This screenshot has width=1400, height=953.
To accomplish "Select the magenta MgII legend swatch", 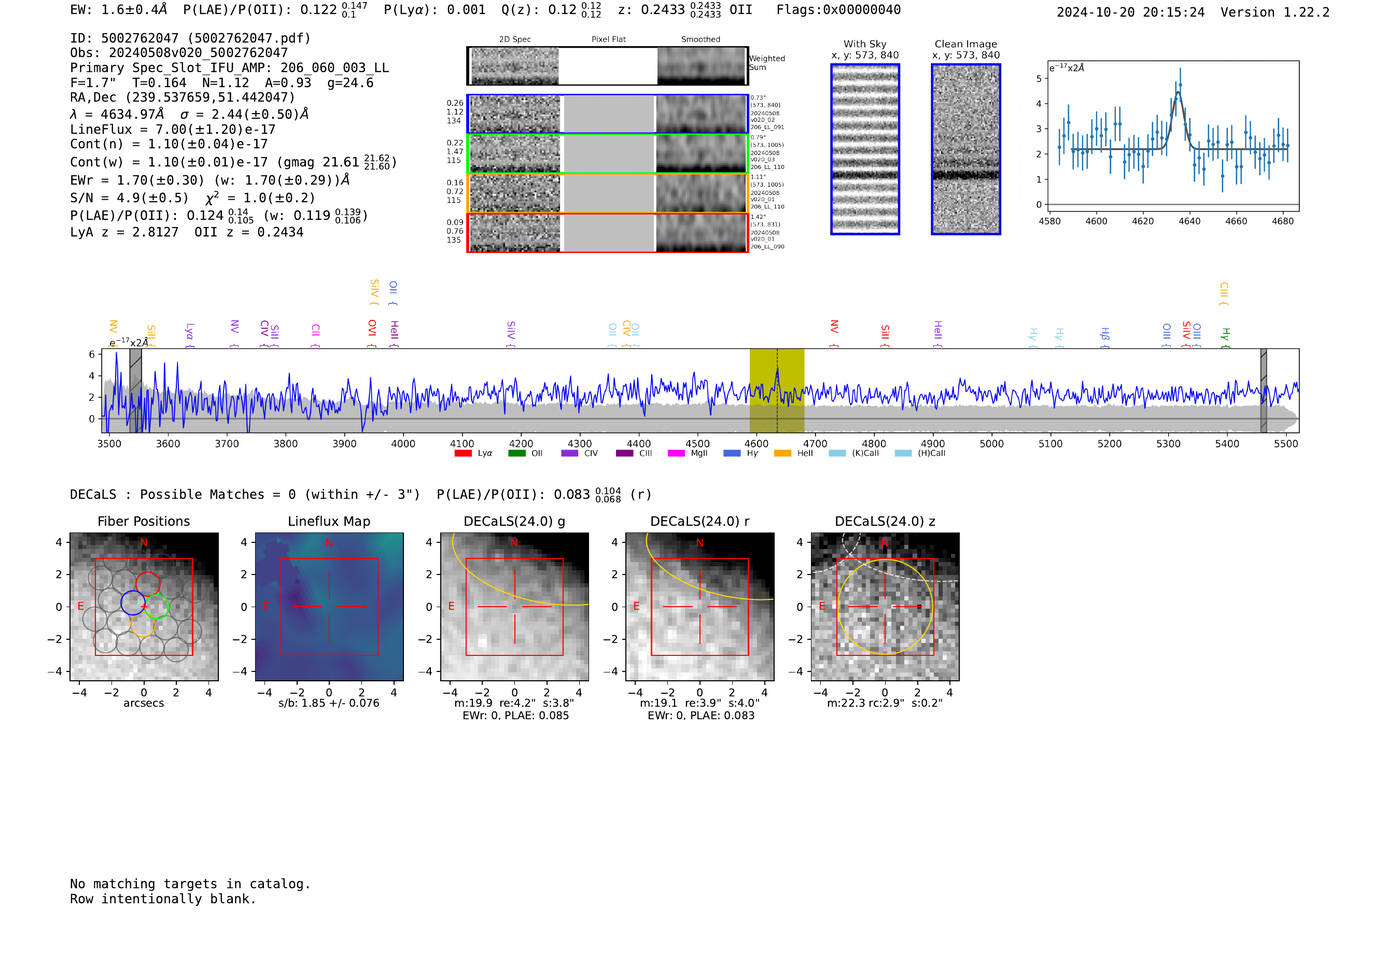I will click(x=676, y=453).
